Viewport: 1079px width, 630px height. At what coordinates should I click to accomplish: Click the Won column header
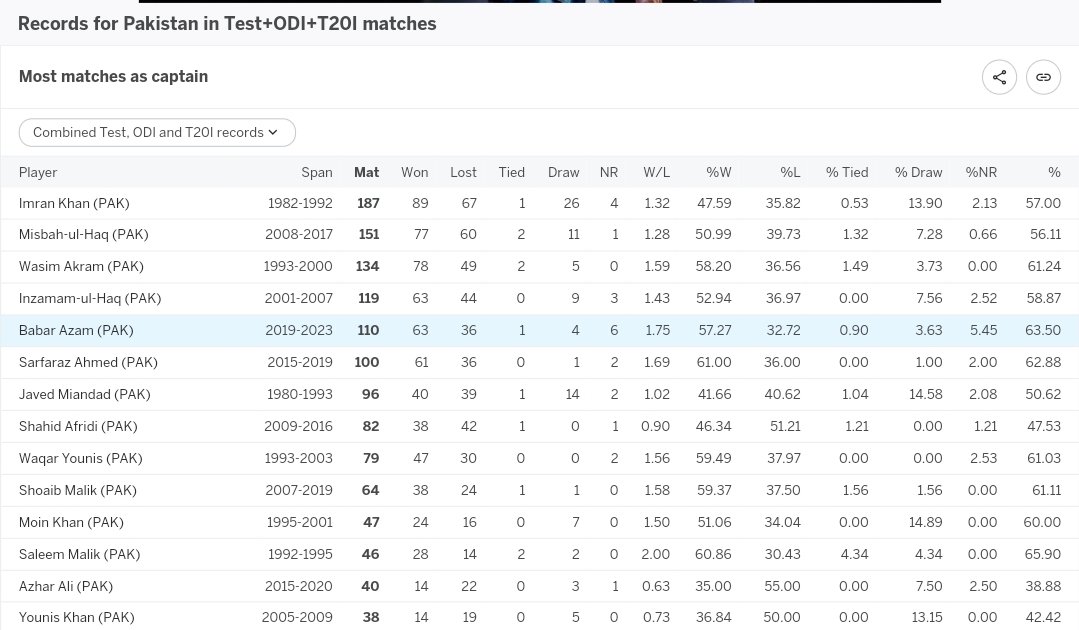(x=414, y=173)
